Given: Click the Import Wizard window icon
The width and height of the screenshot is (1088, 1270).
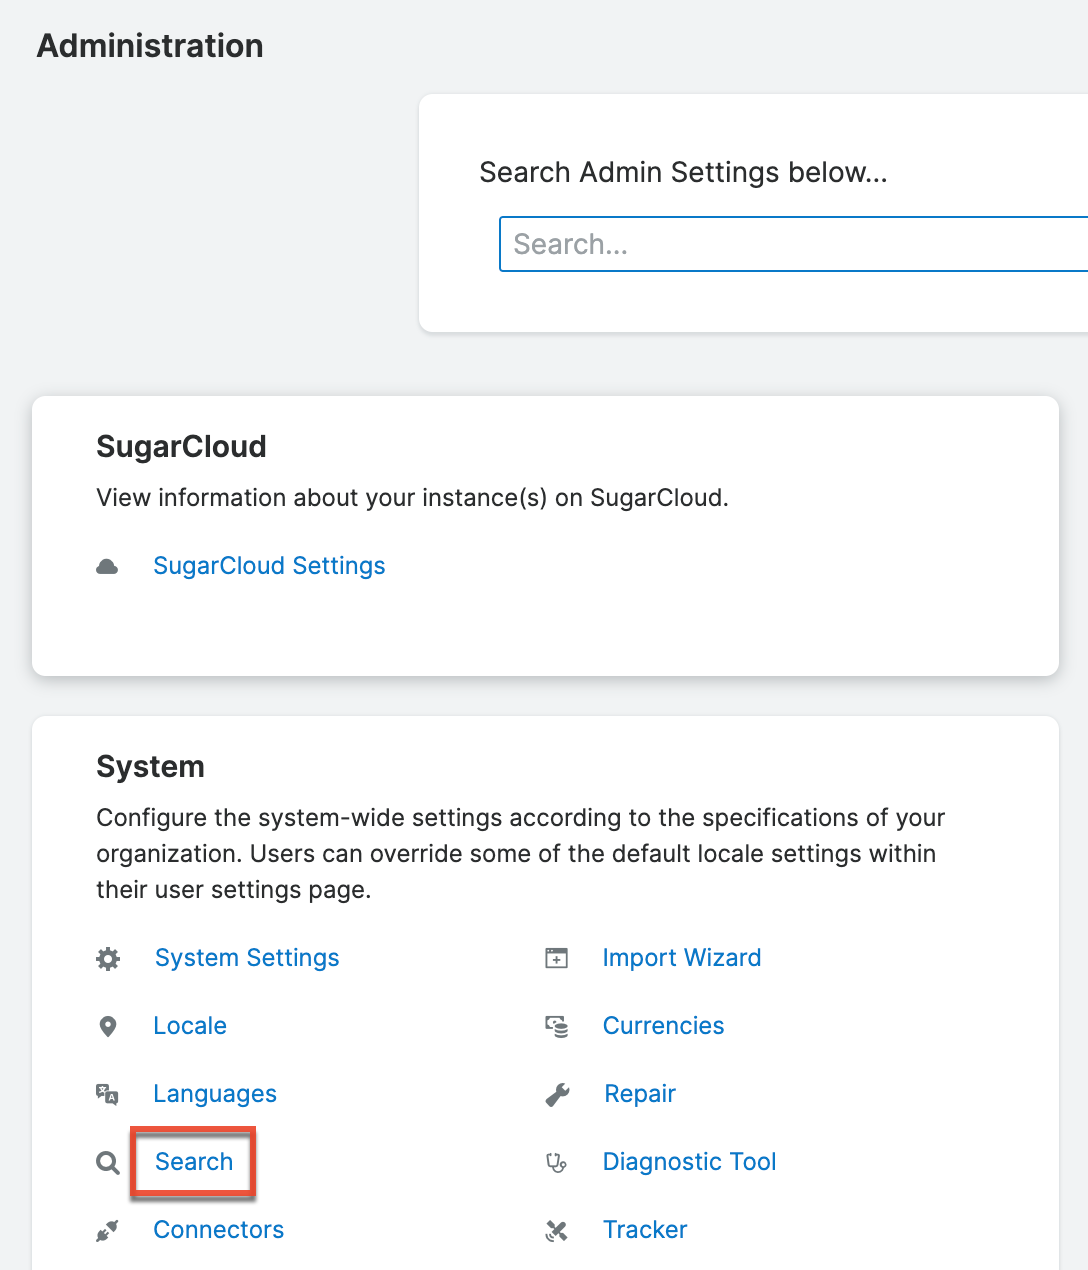Looking at the screenshot, I should click(x=557, y=958).
